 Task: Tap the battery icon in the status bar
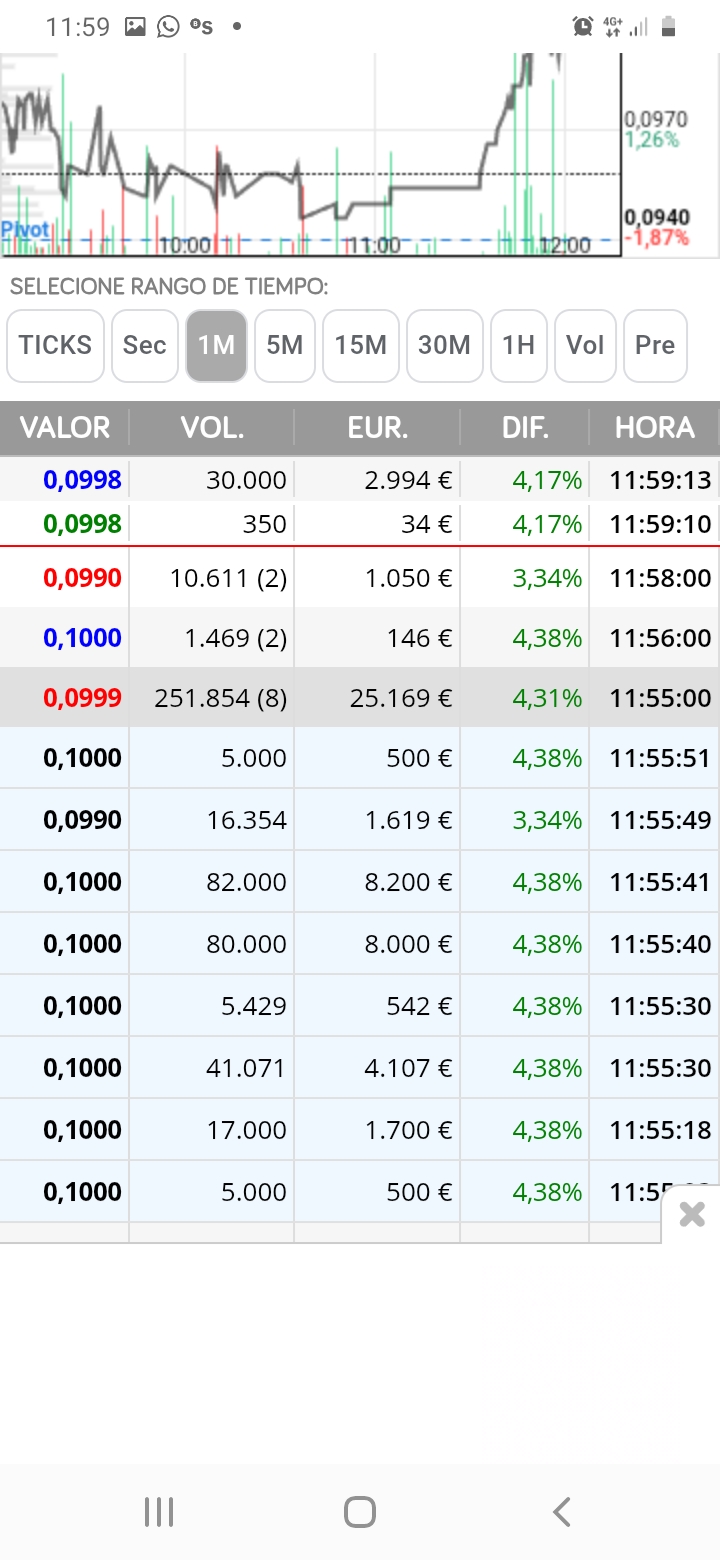coord(668,27)
